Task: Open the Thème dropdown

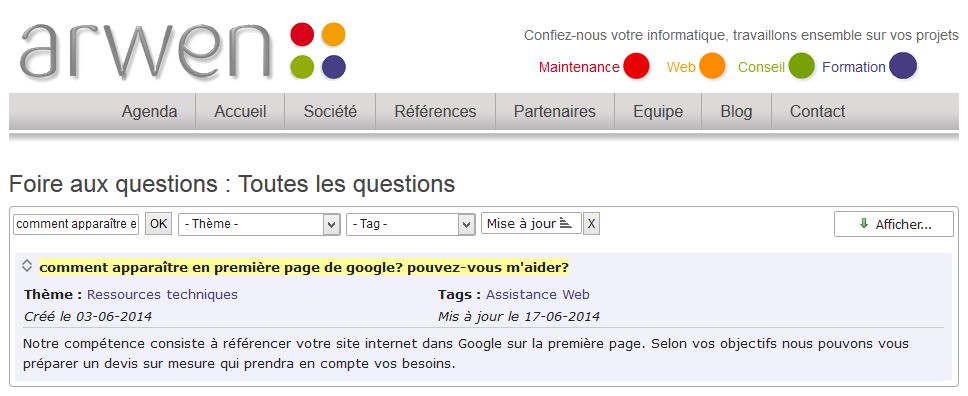Action: point(259,224)
